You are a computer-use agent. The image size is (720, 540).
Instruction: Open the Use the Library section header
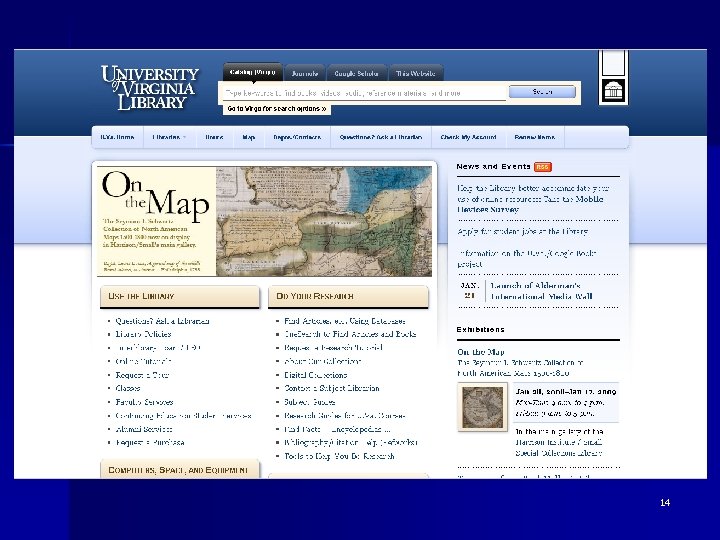[180, 297]
